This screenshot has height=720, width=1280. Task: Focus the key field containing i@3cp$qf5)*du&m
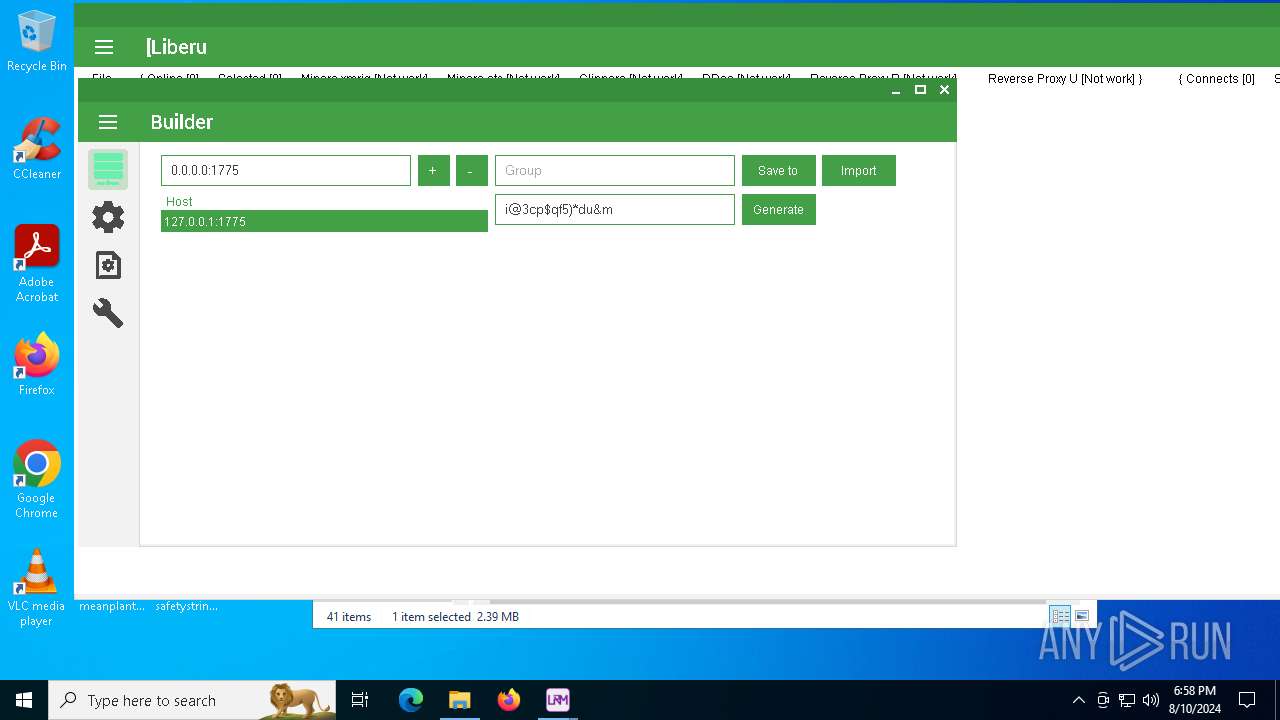[x=615, y=209]
